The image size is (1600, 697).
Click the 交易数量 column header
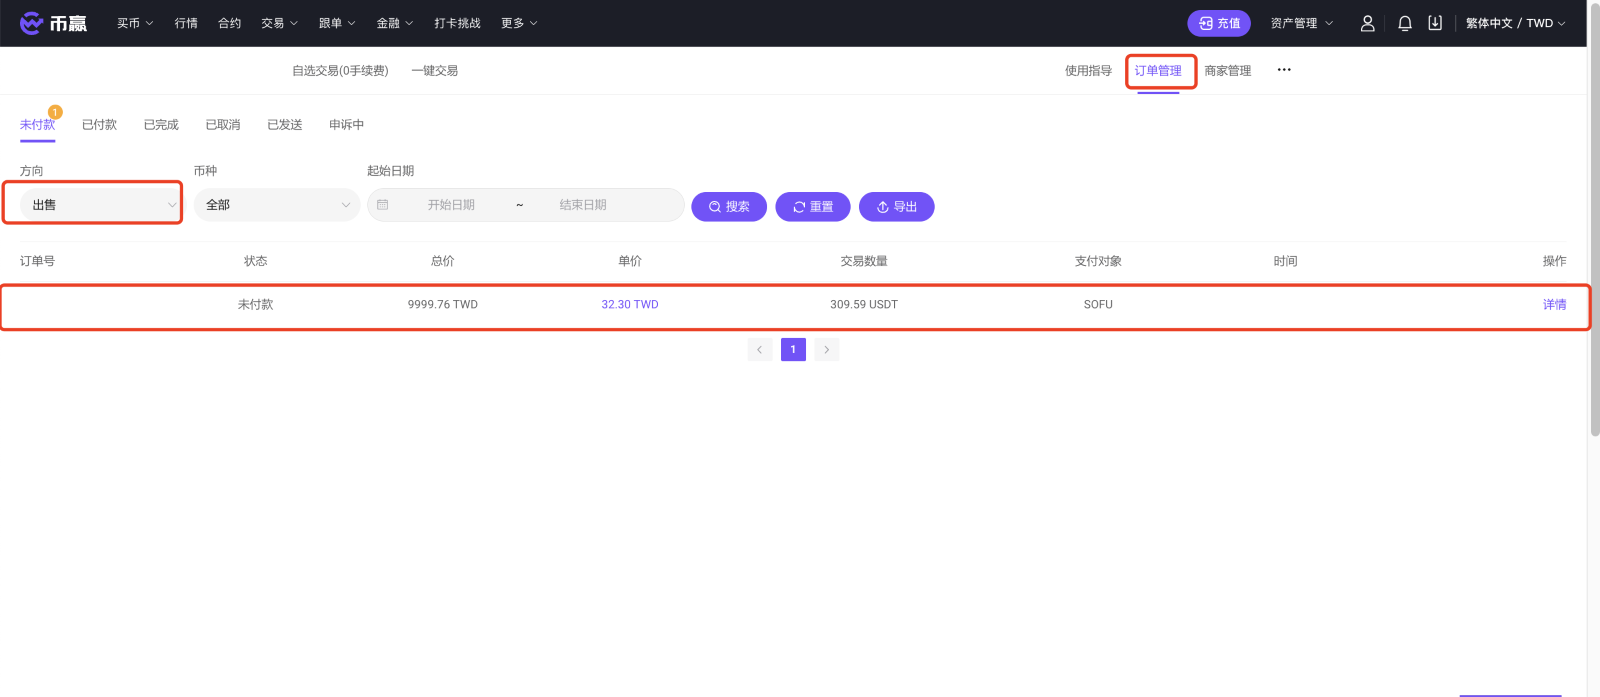[x=864, y=261]
